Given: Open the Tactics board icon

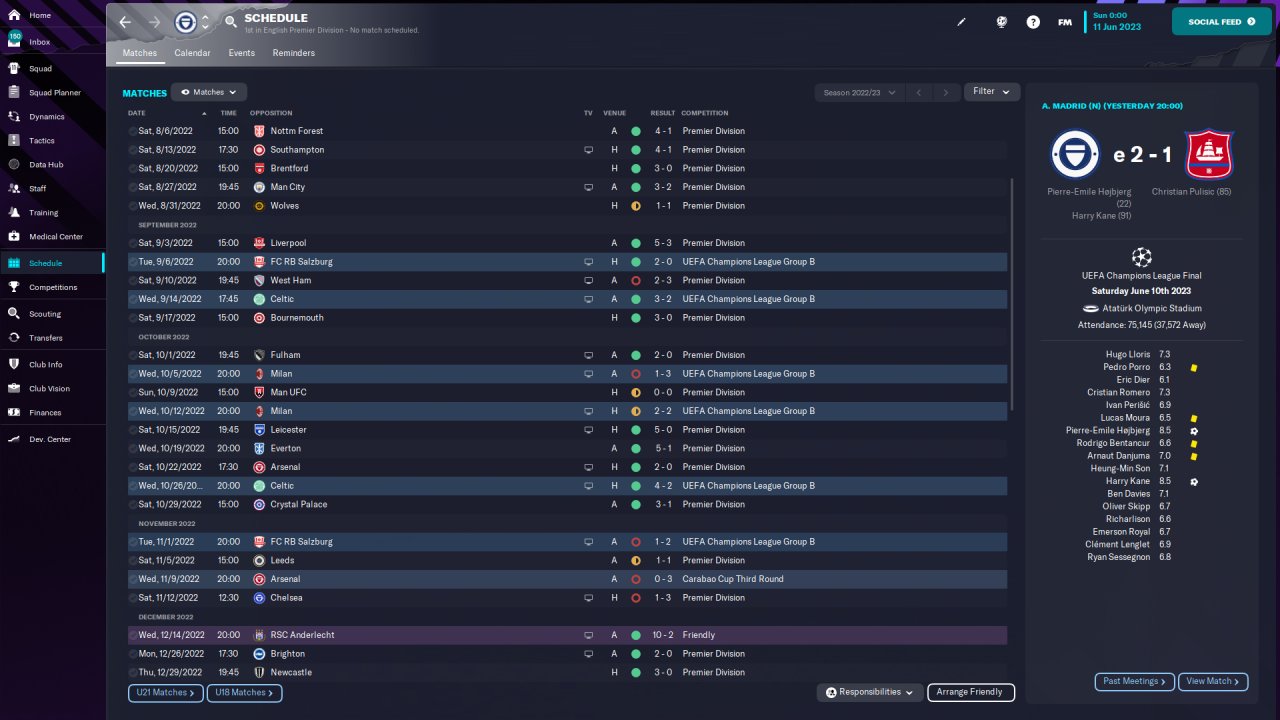Looking at the screenshot, I should point(14,141).
